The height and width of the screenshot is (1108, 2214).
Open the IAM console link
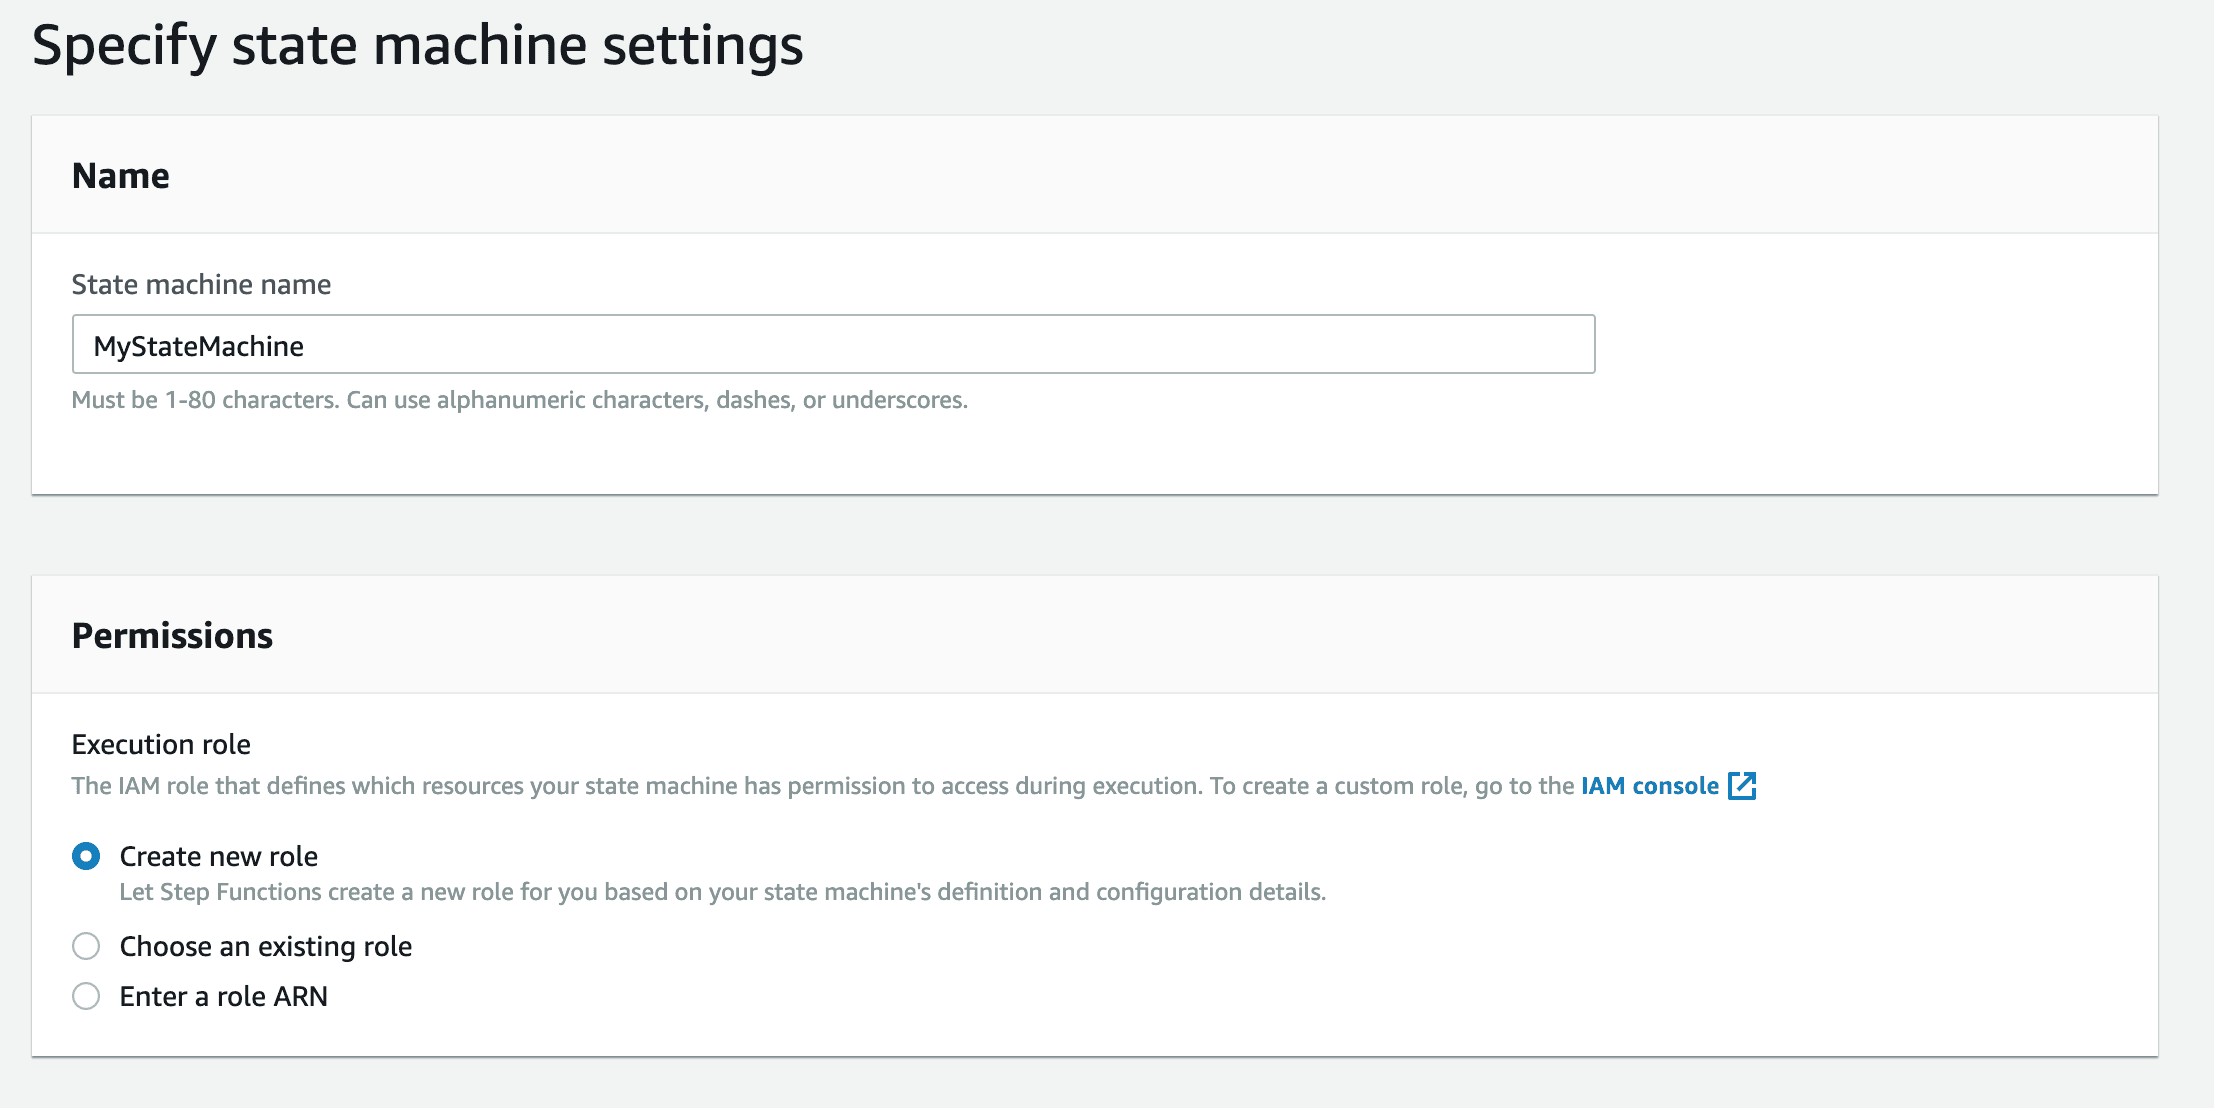(x=1649, y=786)
